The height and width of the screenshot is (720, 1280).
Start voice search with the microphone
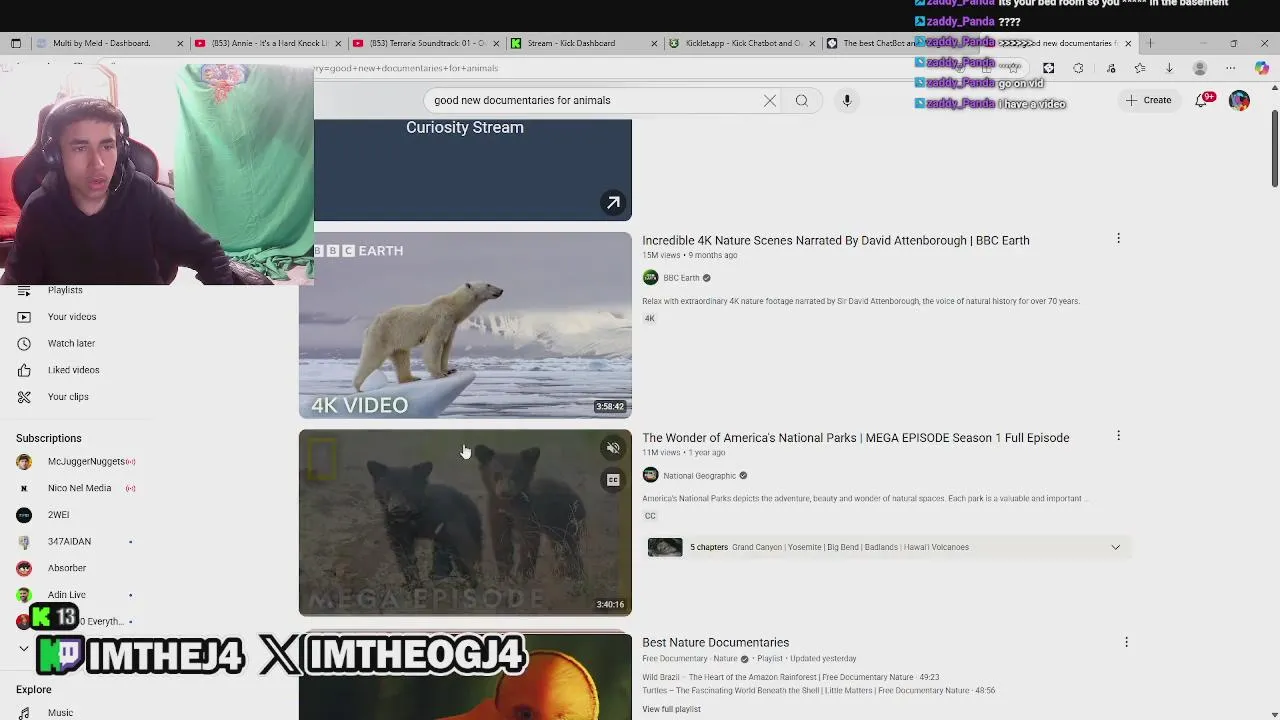coord(847,100)
